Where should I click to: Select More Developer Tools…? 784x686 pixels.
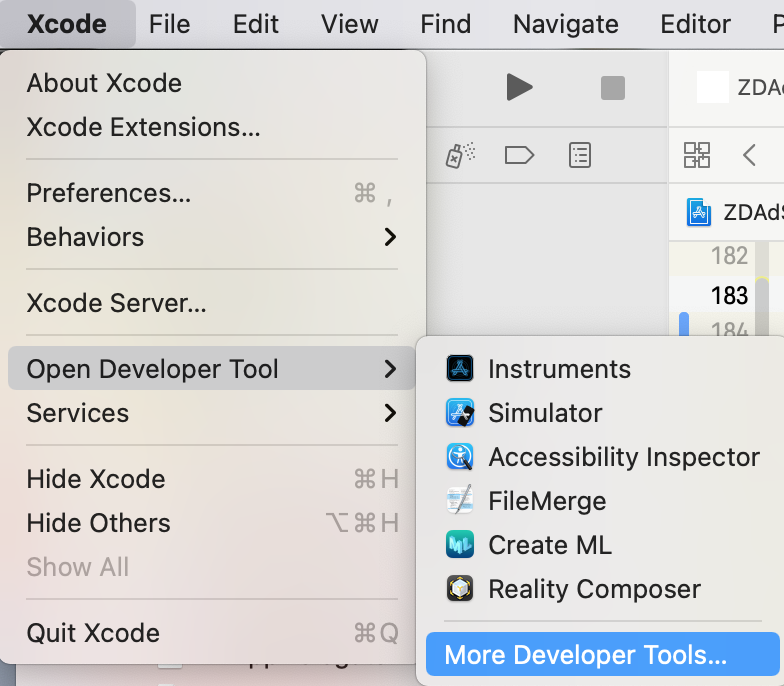pos(602,654)
